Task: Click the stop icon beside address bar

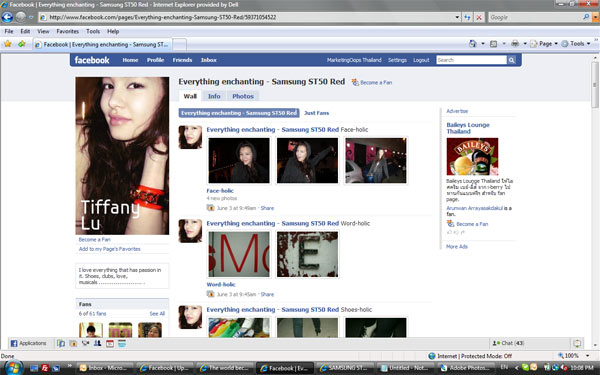Action: pos(479,17)
